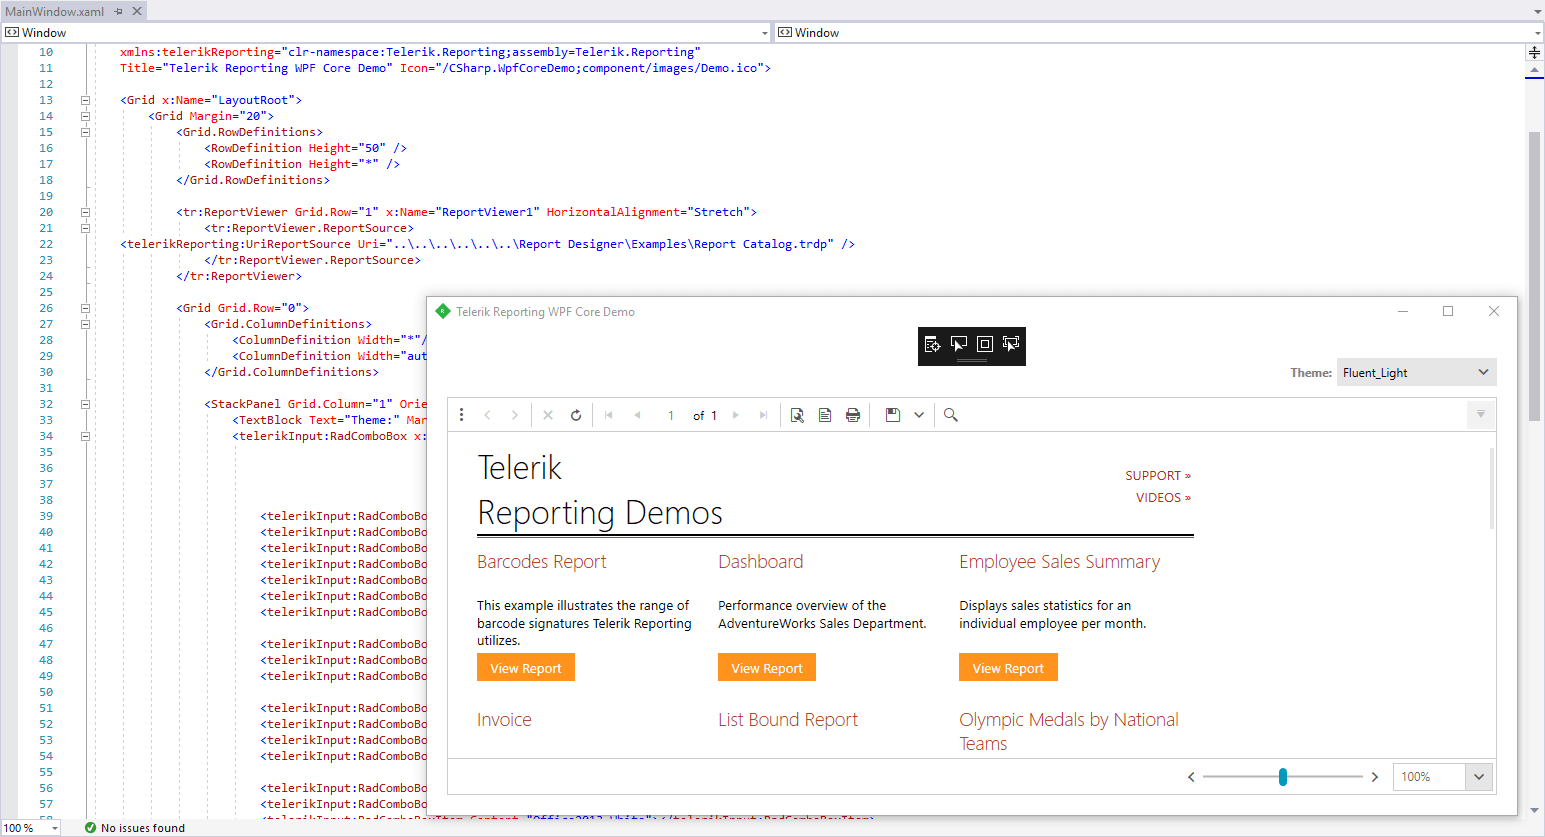This screenshot has height=837, width=1545.
Task: Click the export save disk icon
Action: click(893, 415)
